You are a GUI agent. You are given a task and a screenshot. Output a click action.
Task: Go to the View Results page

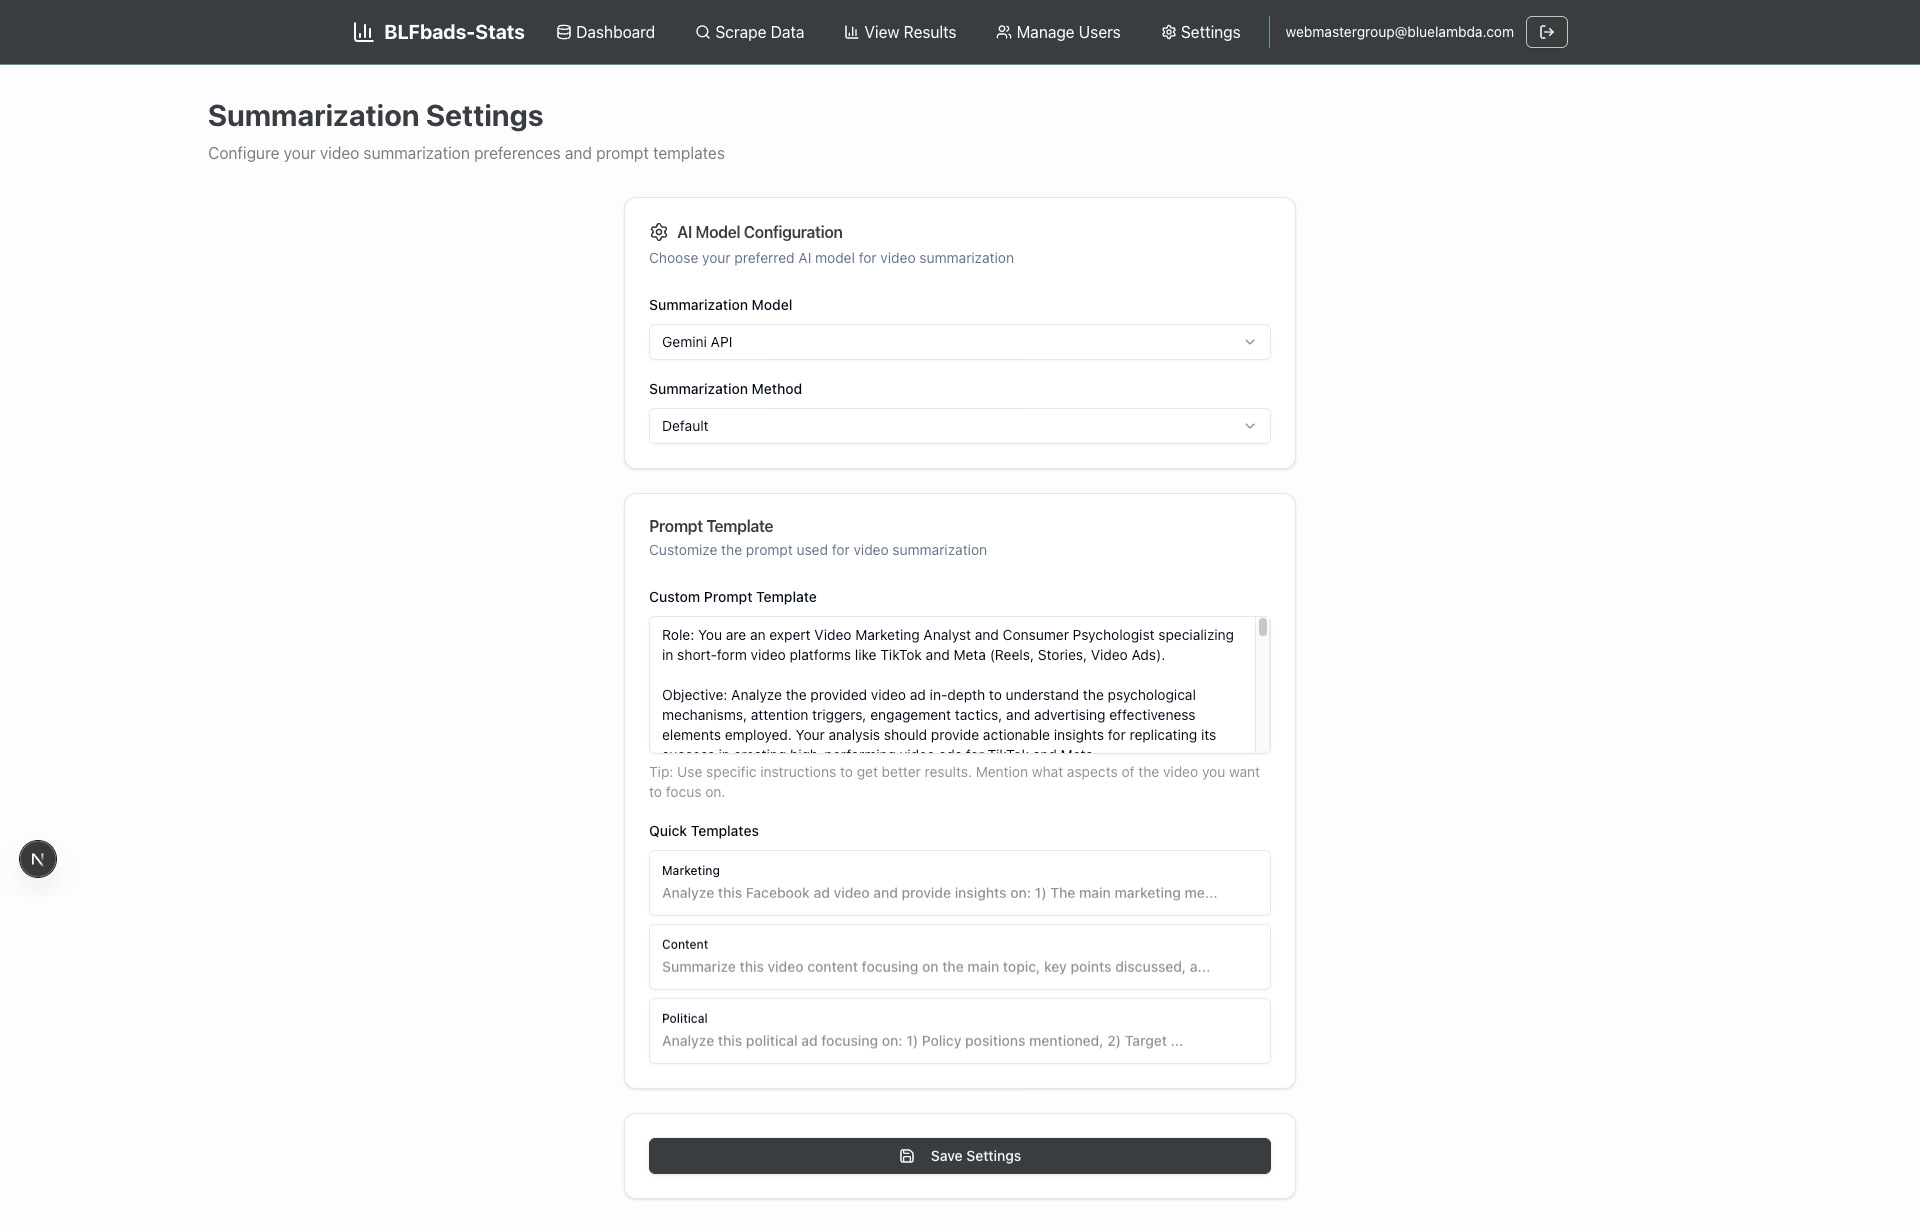coord(909,32)
